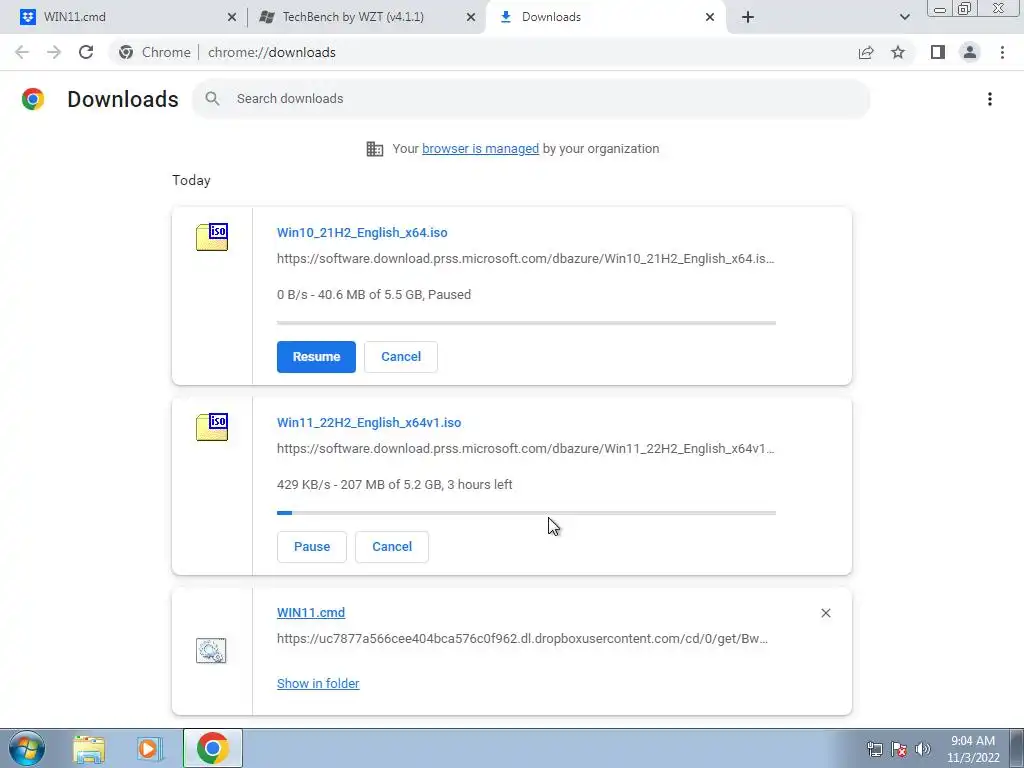Click the volume speaker tray icon
This screenshot has height=768, width=1024.
point(923,749)
